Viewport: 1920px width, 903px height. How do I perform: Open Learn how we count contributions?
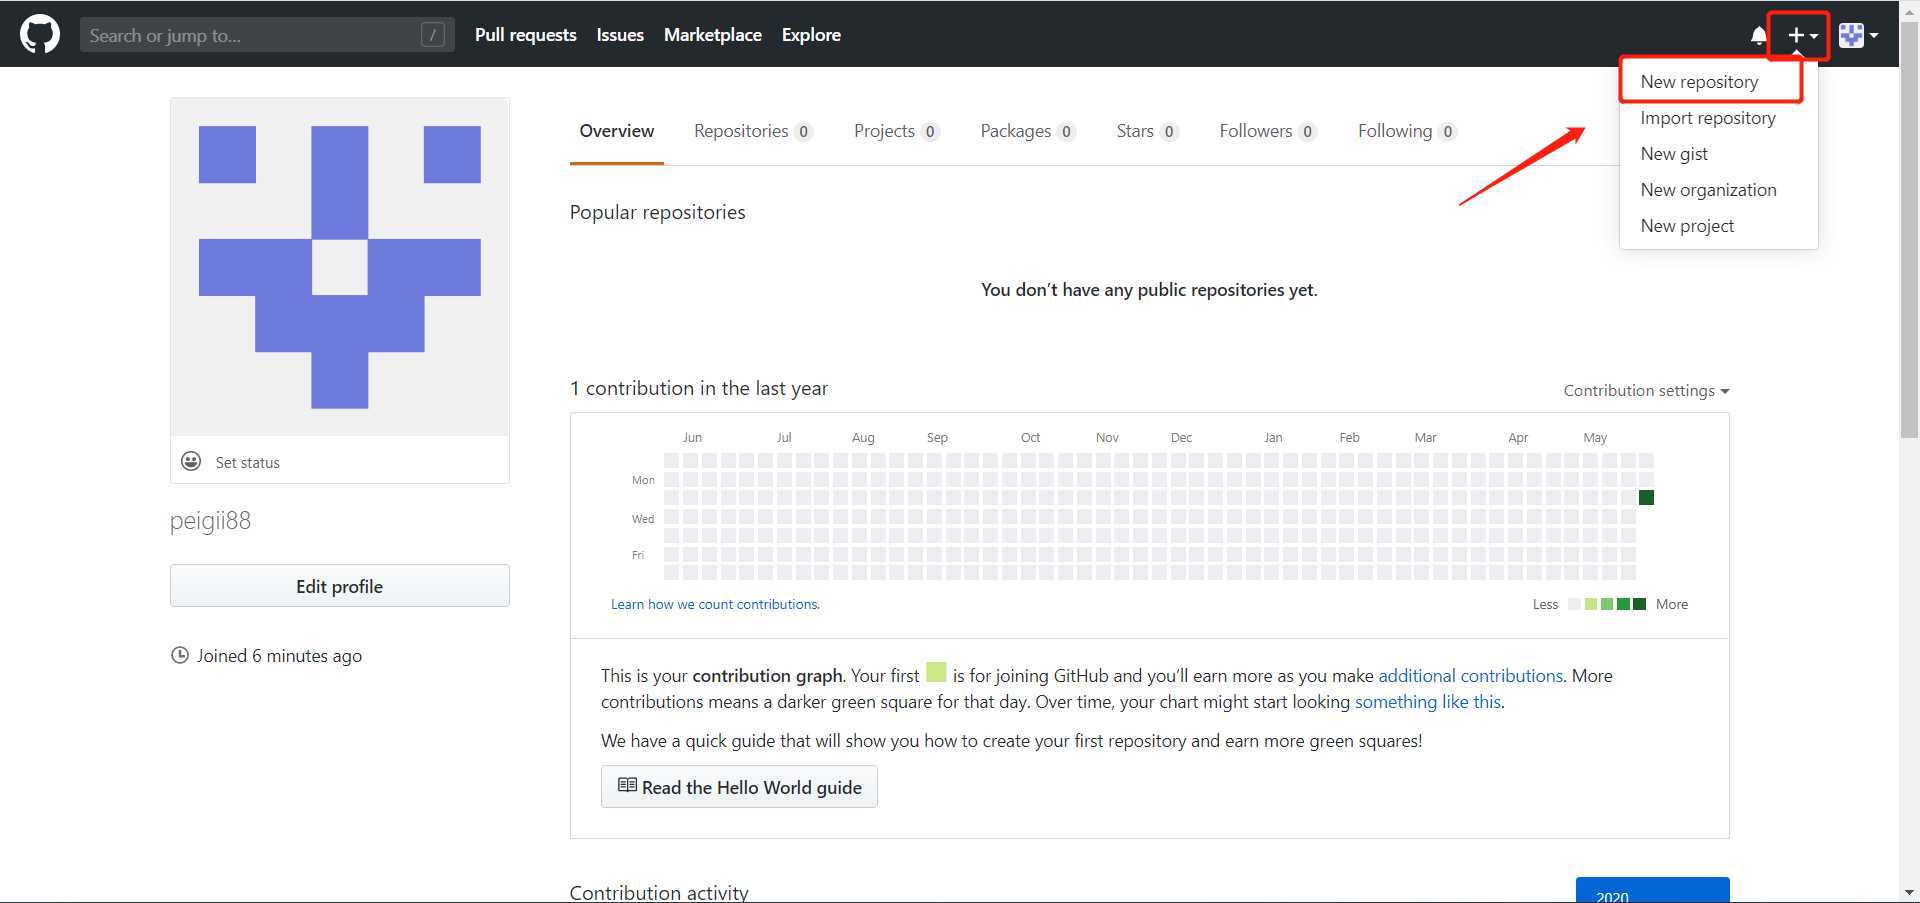pyautogui.click(x=715, y=604)
